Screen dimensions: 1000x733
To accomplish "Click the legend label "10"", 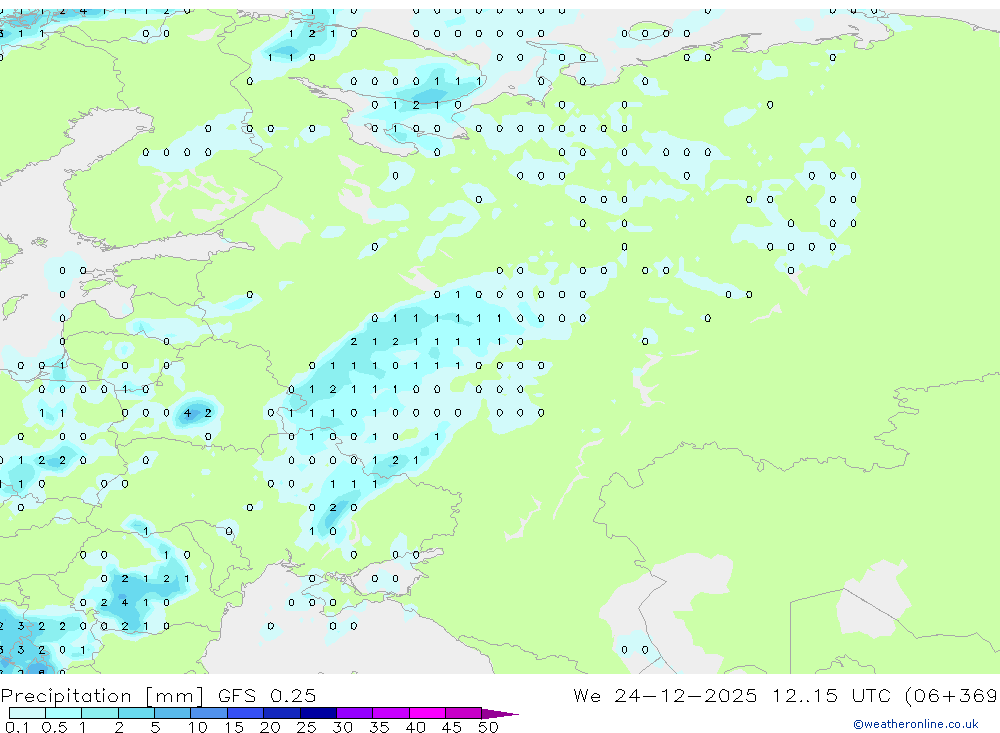I will point(198,727).
